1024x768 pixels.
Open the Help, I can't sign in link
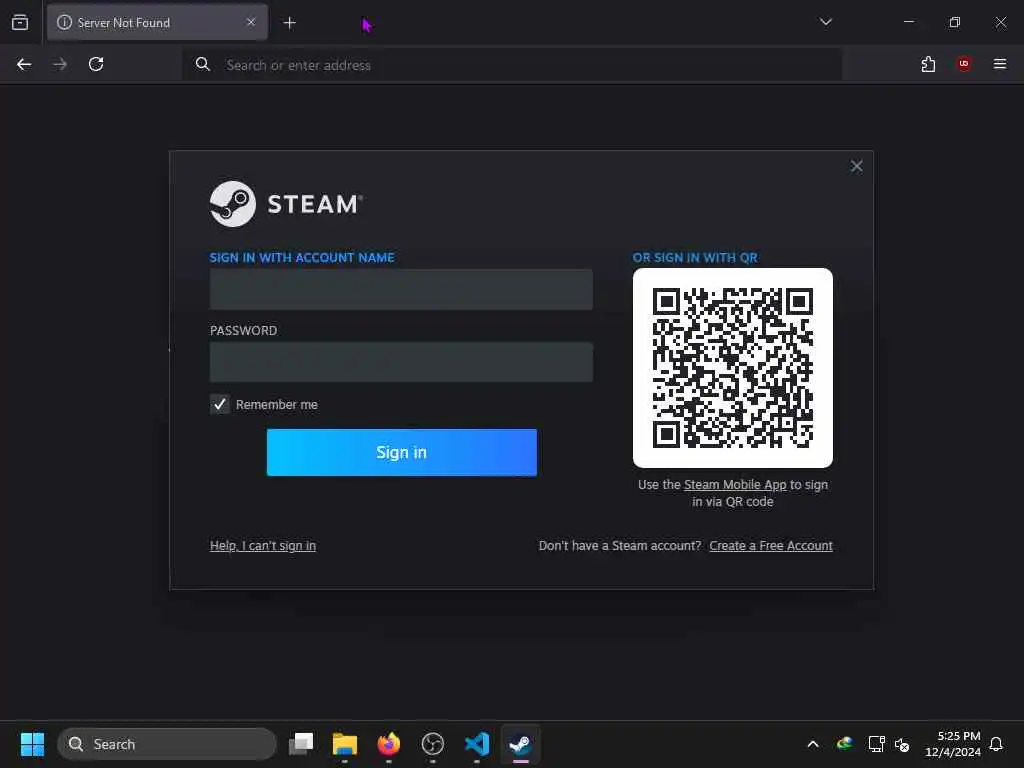(x=263, y=545)
